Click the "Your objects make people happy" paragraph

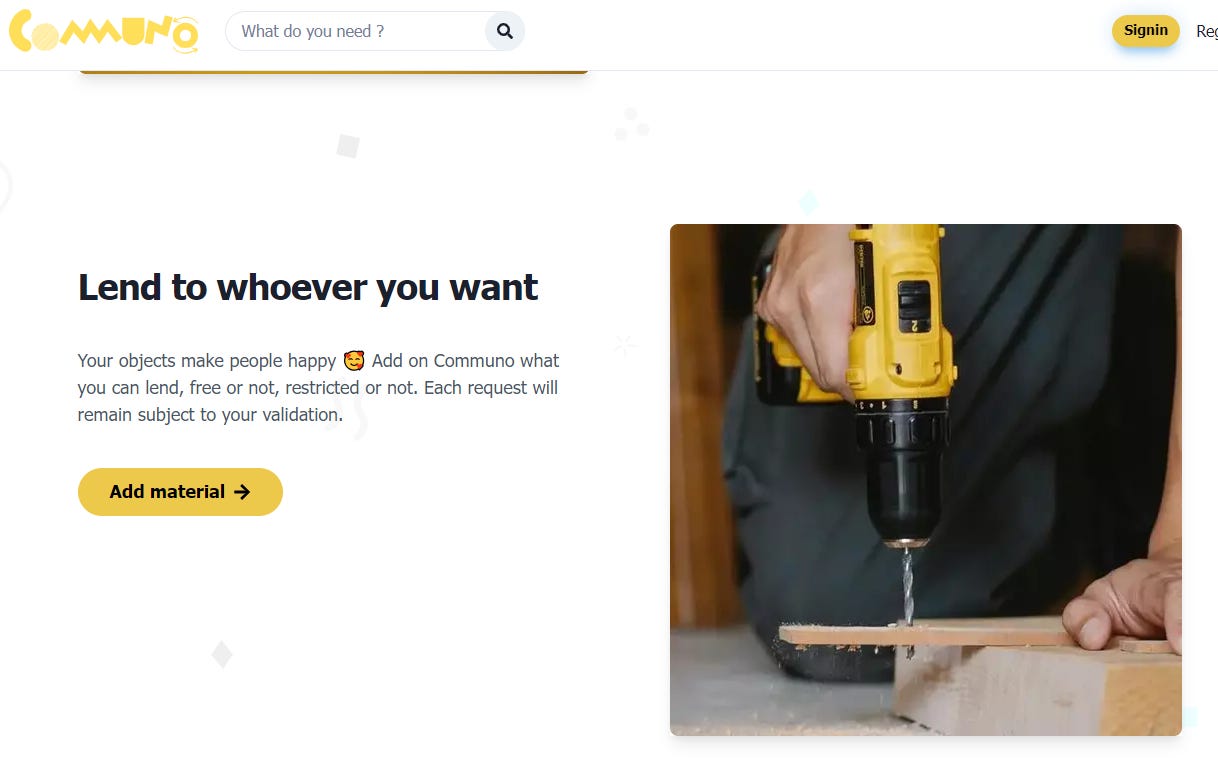319,387
